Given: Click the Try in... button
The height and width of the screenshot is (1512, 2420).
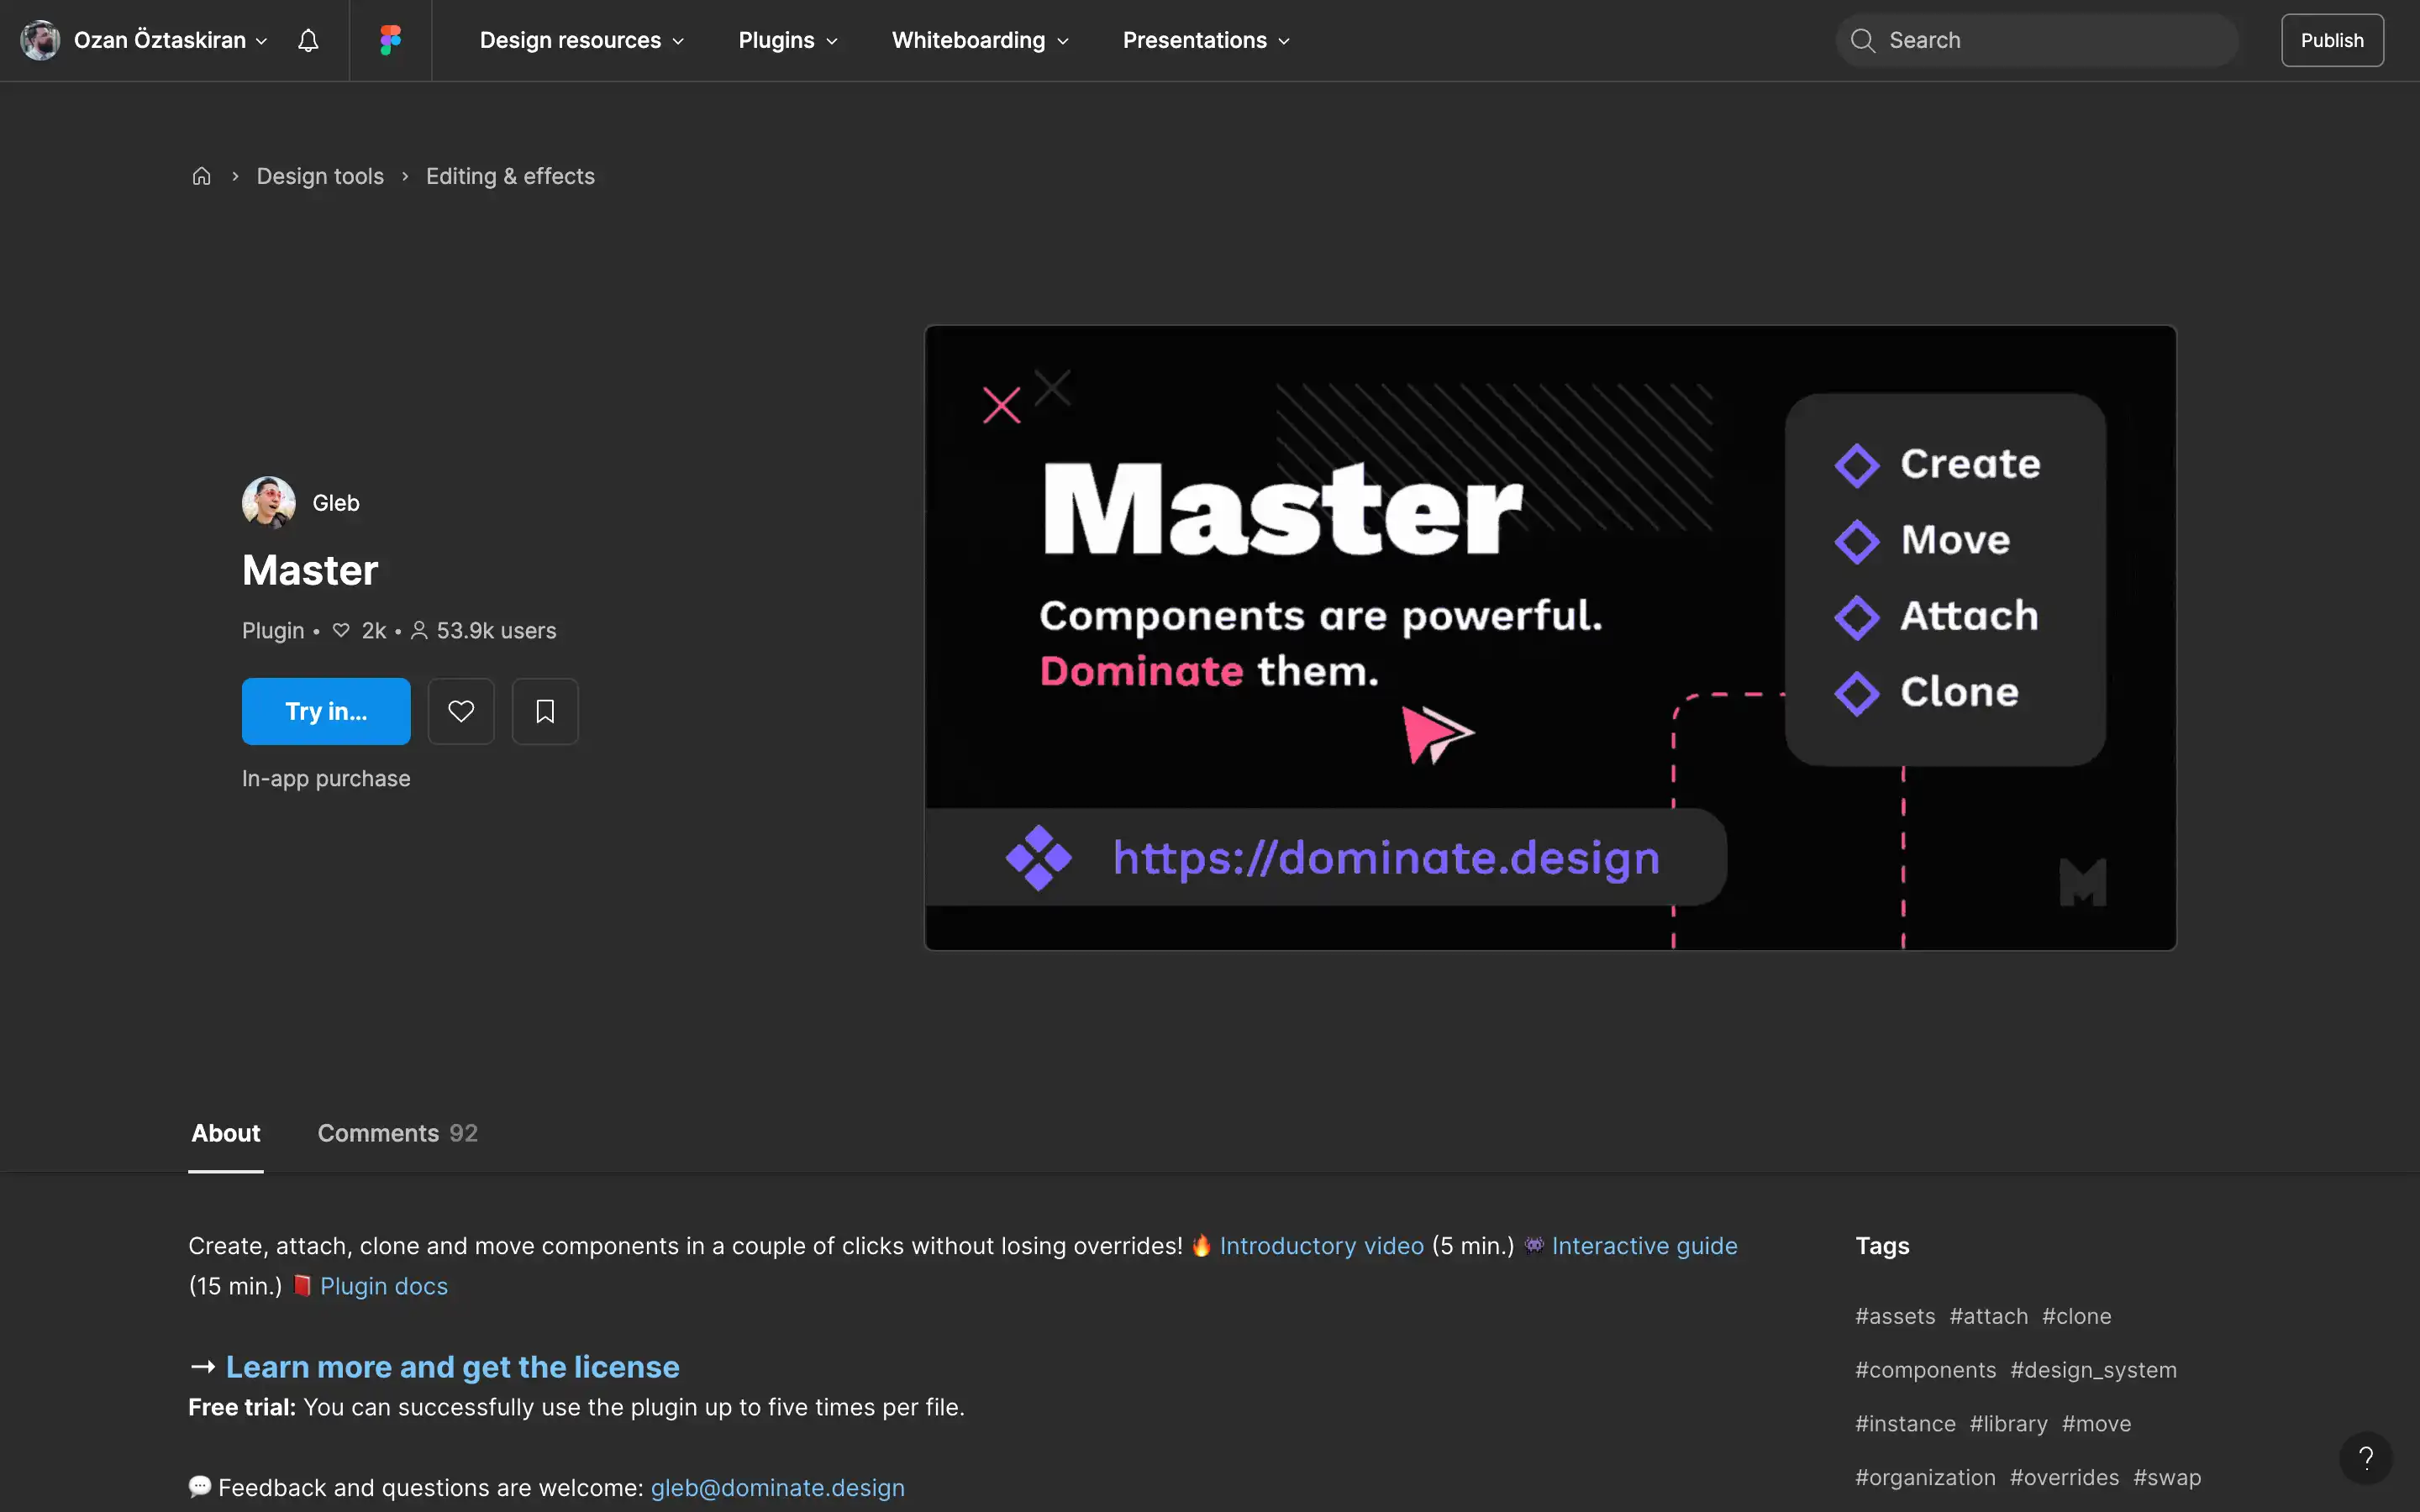Looking at the screenshot, I should point(326,711).
